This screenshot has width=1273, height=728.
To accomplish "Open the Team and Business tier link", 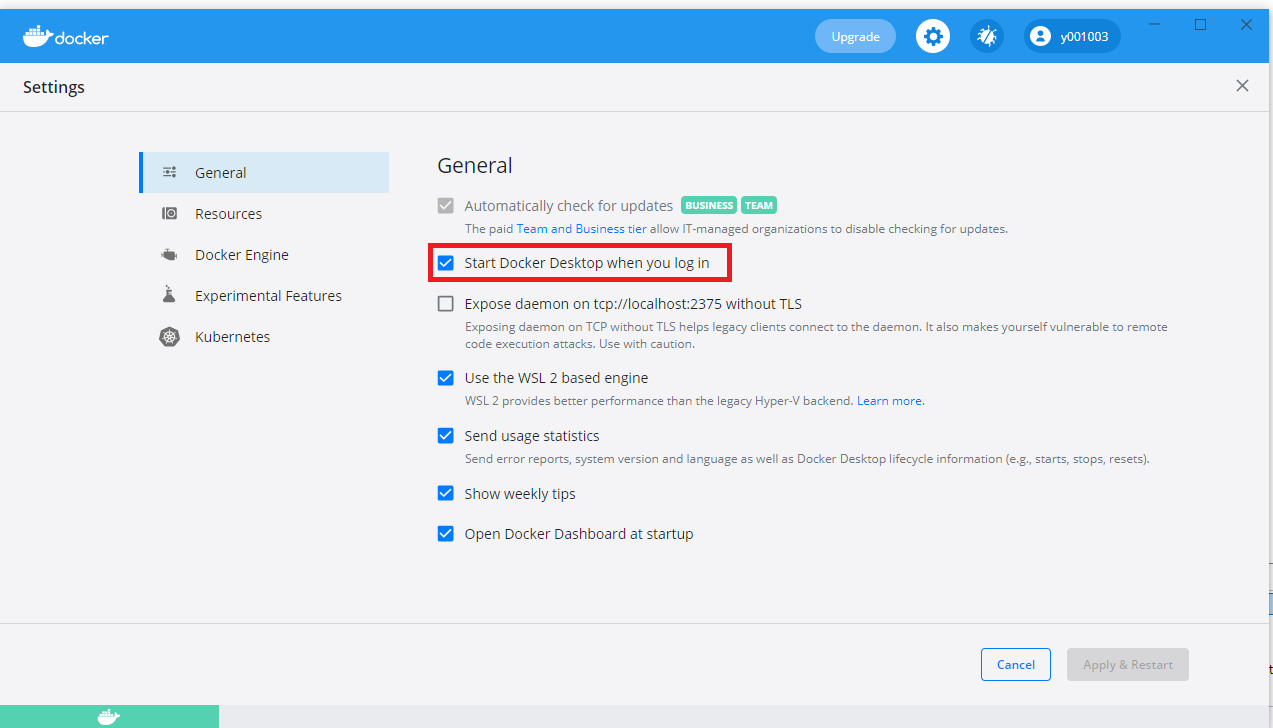I will pyautogui.click(x=581, y=229).
